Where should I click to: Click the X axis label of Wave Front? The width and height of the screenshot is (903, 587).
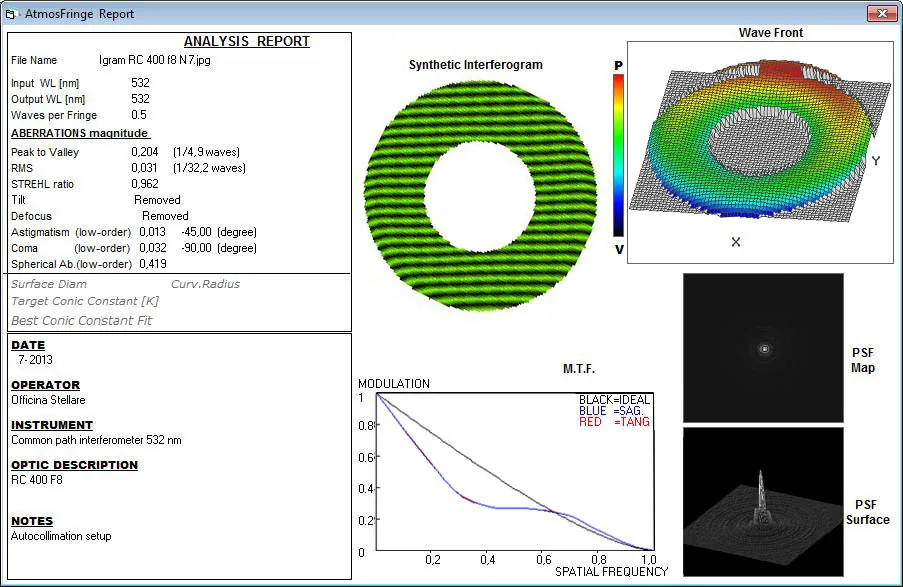click(x=735, y=242)
